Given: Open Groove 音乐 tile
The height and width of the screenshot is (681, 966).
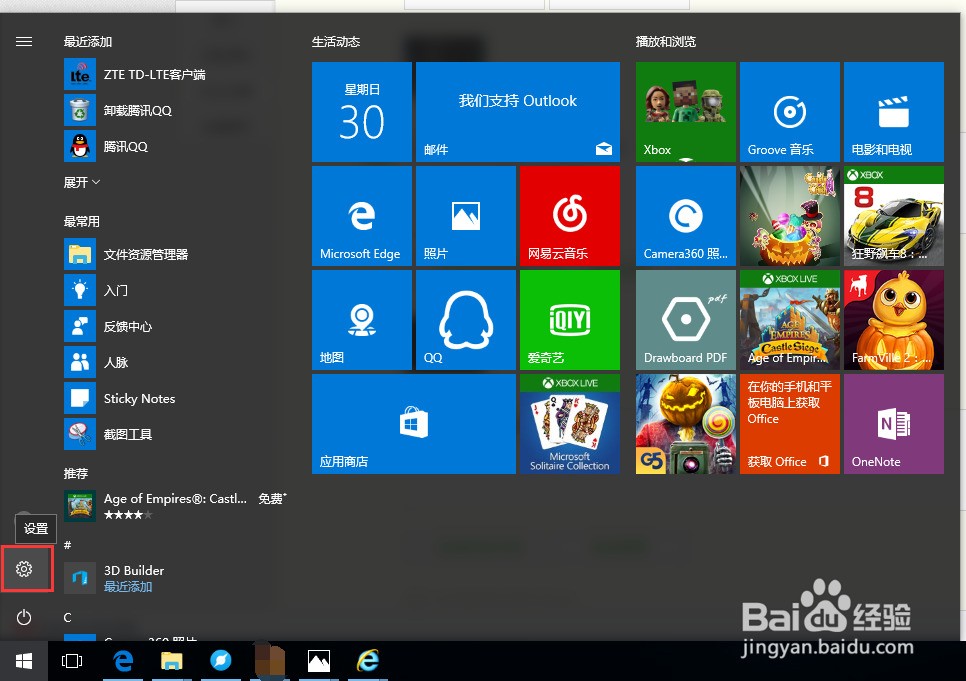Looking at the screenshot, I should (x=790, y=112).
